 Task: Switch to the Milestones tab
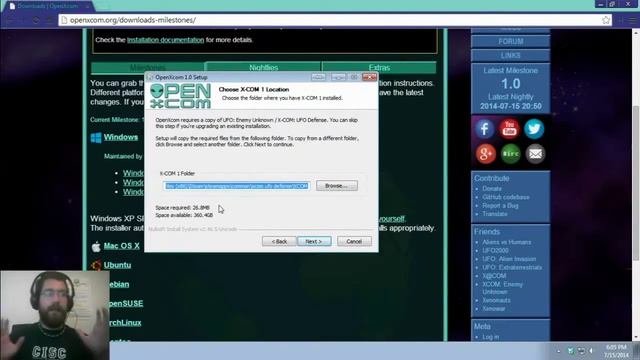pos(148,67)
